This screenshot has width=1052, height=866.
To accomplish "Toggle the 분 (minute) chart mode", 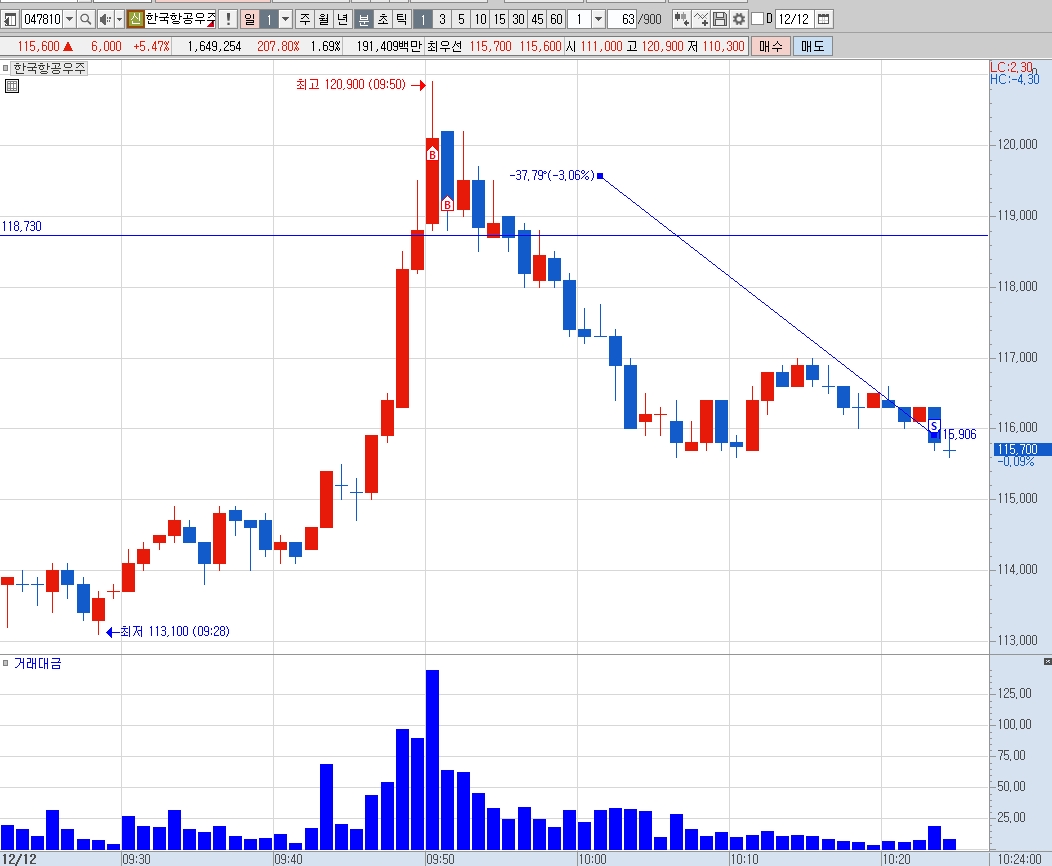I will [x=364, y=19].
